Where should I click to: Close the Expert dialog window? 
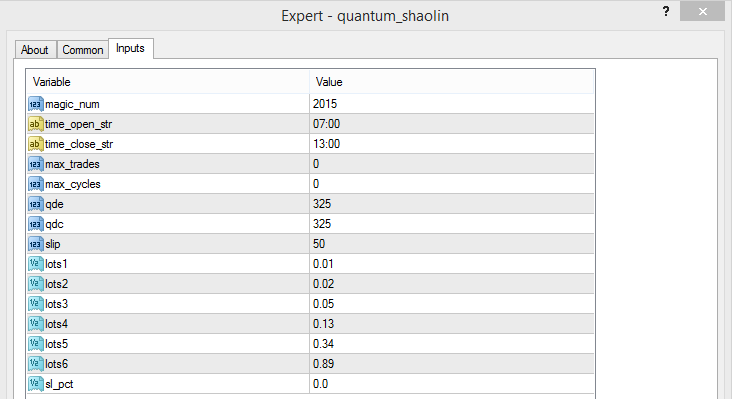pyautogui.click(x=702, y=12)
